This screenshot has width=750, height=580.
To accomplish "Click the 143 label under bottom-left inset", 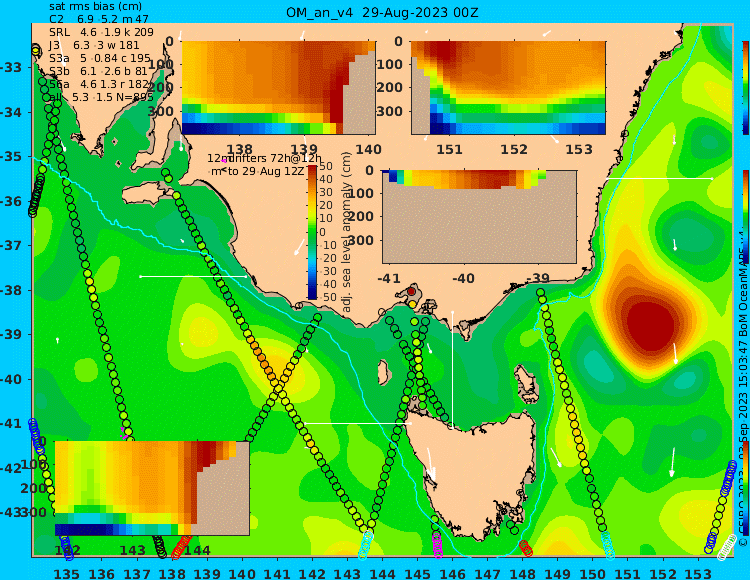I will (x=132, y=551).
